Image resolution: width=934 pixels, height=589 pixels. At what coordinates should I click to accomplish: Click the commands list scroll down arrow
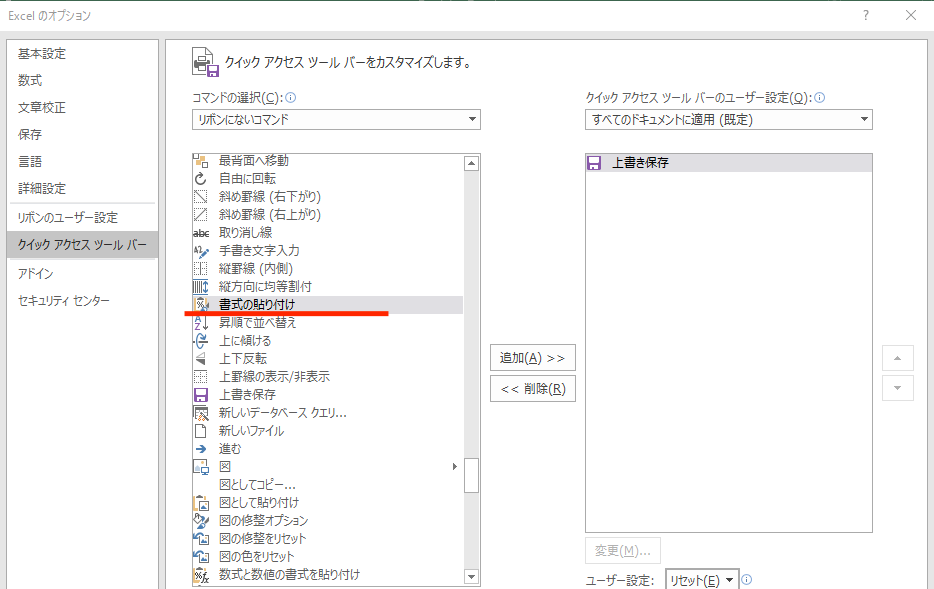click(472, 576)
